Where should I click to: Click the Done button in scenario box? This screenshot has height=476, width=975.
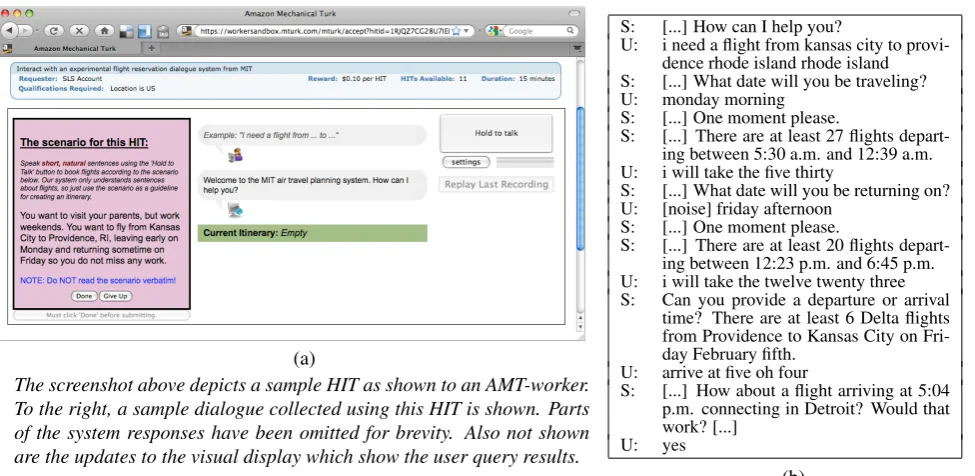click(84, 296)
